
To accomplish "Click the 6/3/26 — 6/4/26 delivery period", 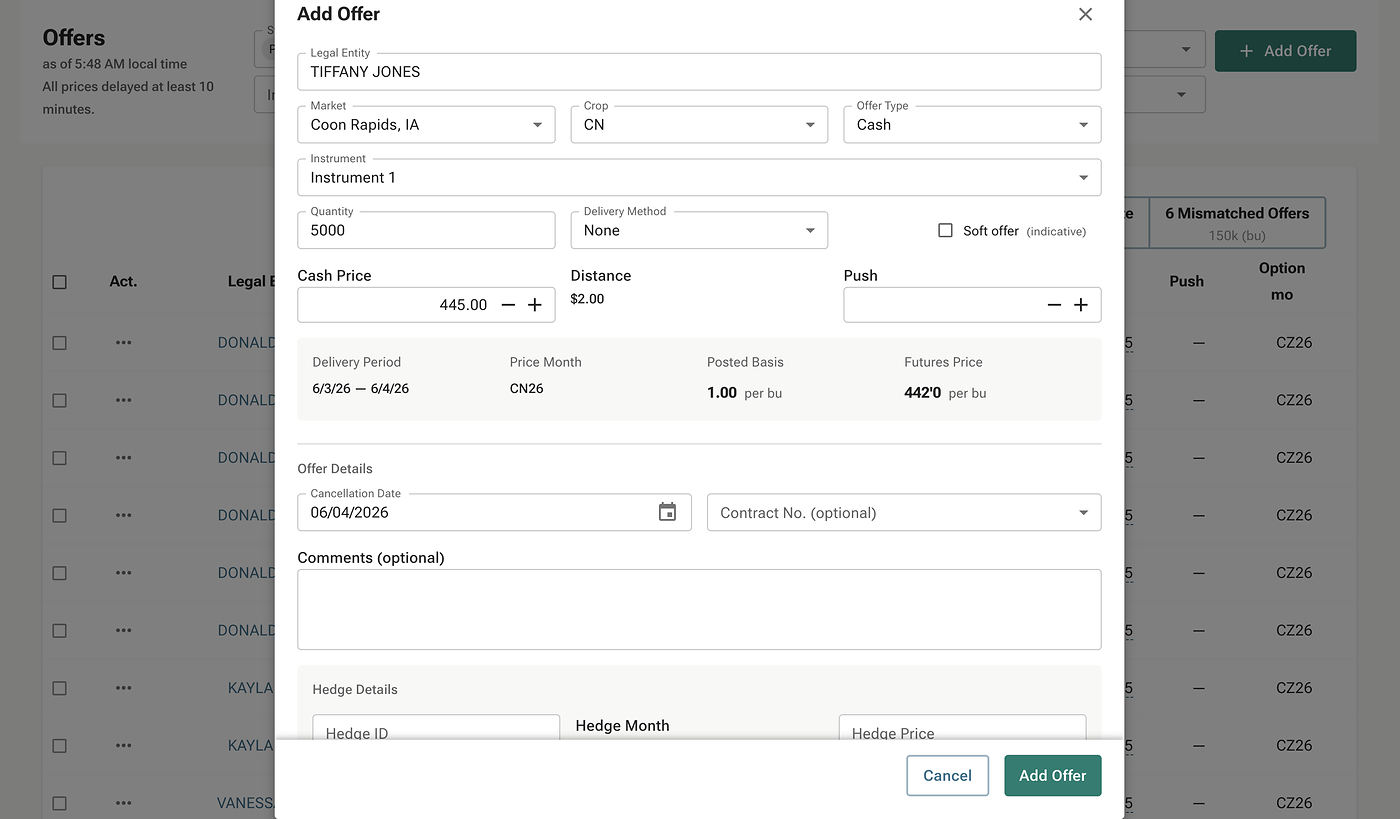I will (x=361, y=388).
